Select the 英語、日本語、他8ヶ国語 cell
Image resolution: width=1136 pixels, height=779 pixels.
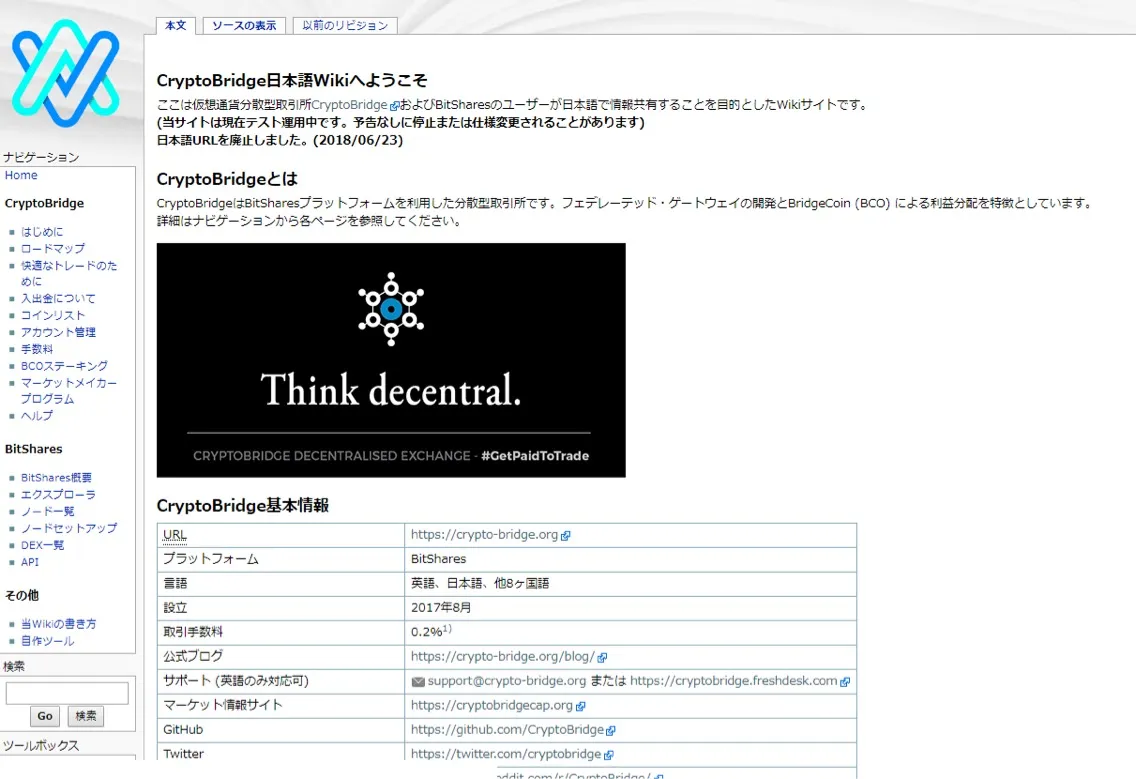[630, 583]
